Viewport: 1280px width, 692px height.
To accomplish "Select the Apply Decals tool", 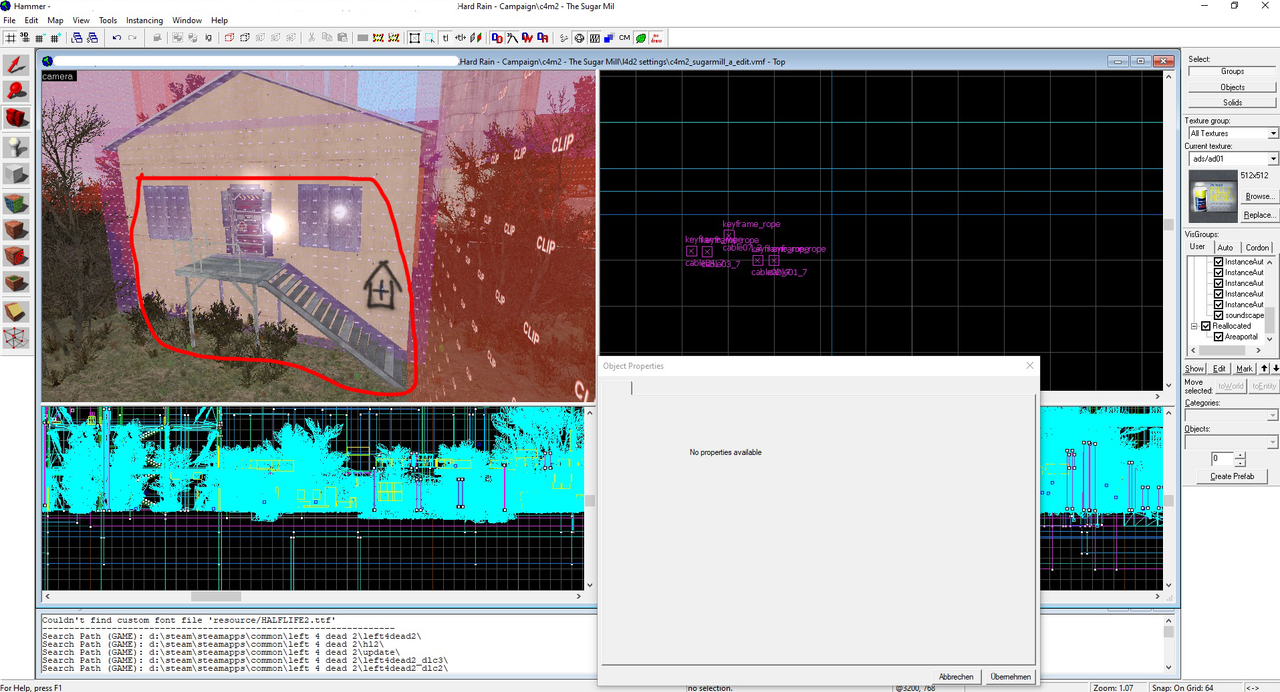I will (x=16, y=256).
